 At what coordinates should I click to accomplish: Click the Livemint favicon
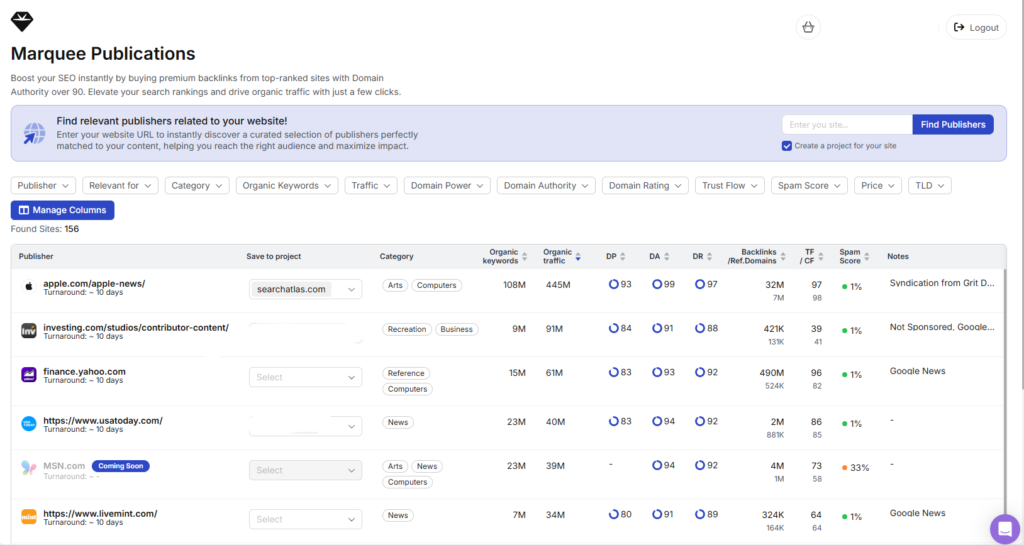29,517
